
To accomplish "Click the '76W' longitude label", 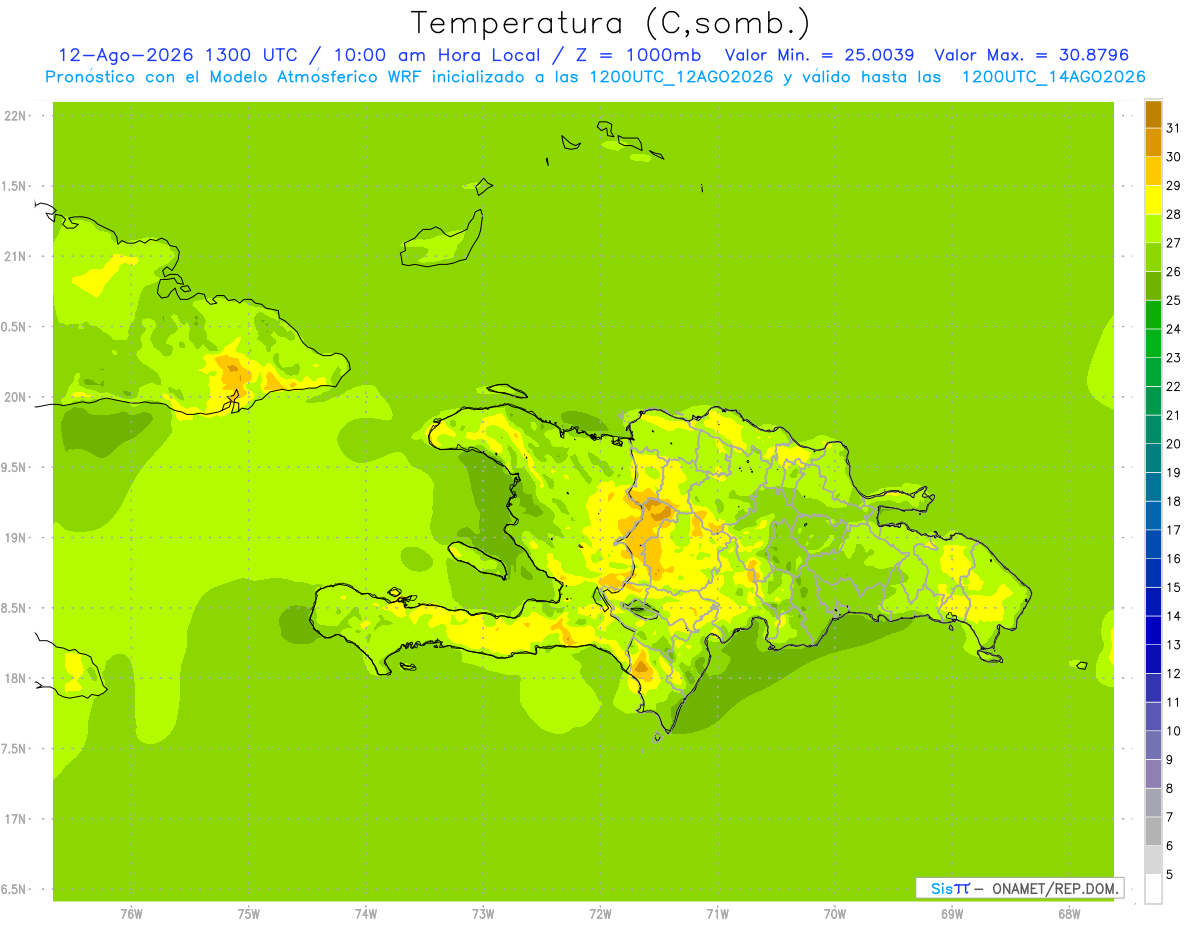I will click(131, 914).
